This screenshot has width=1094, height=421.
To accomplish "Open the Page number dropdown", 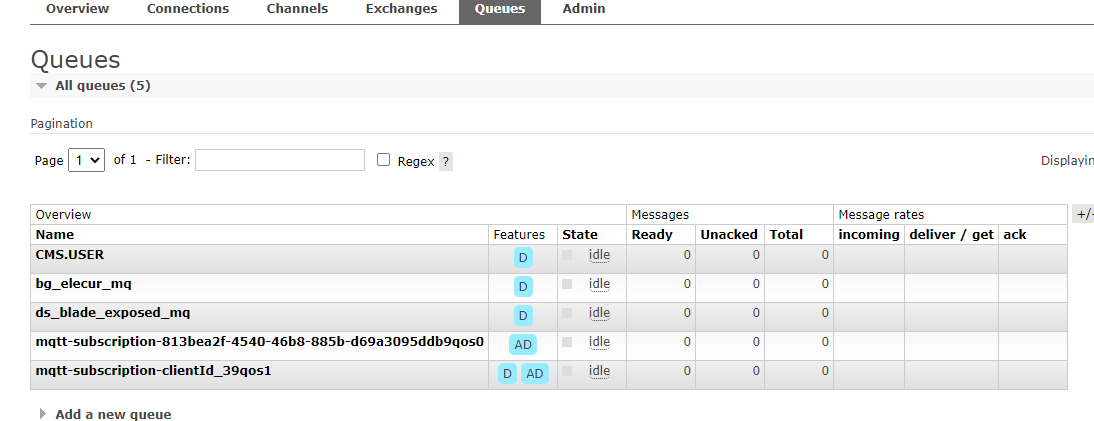I will tap(86, 160).
